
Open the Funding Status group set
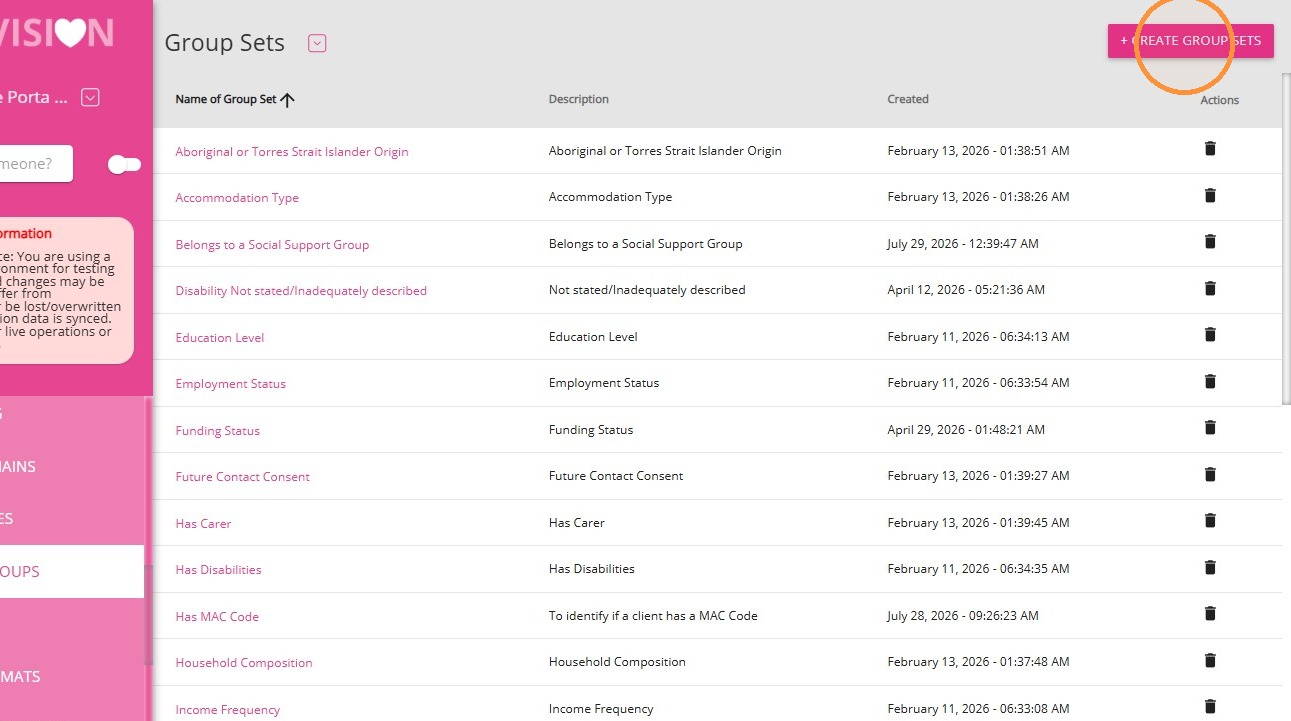pos(218,431)
